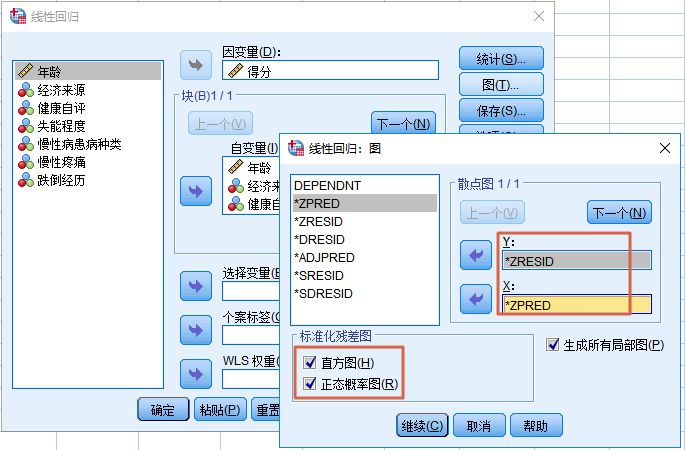Click the 因变量 field containing 得分
Screen dimensions: 685x450
coord(330,70)
